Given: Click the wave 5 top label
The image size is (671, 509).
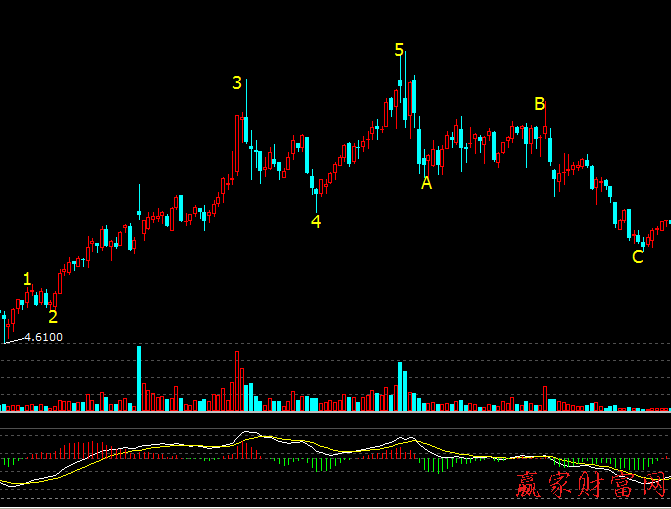Looking at the screenshot, I should 399,50.
